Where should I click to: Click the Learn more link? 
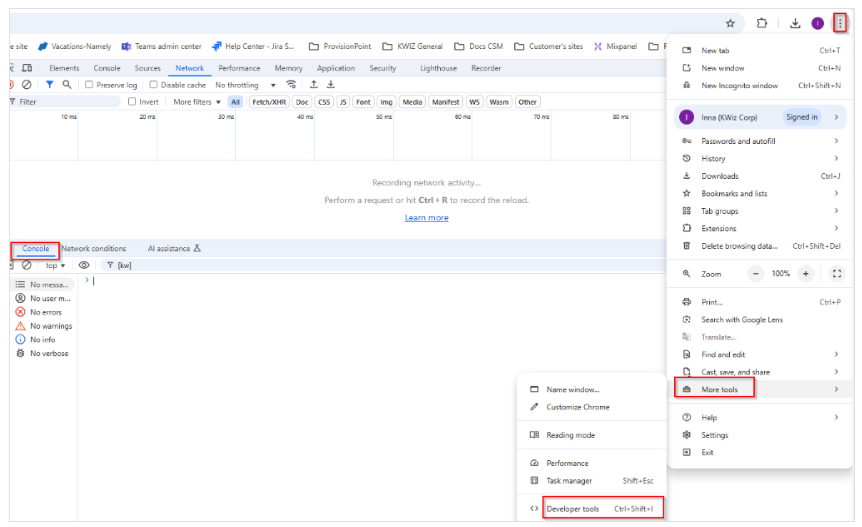click(427, 218)
